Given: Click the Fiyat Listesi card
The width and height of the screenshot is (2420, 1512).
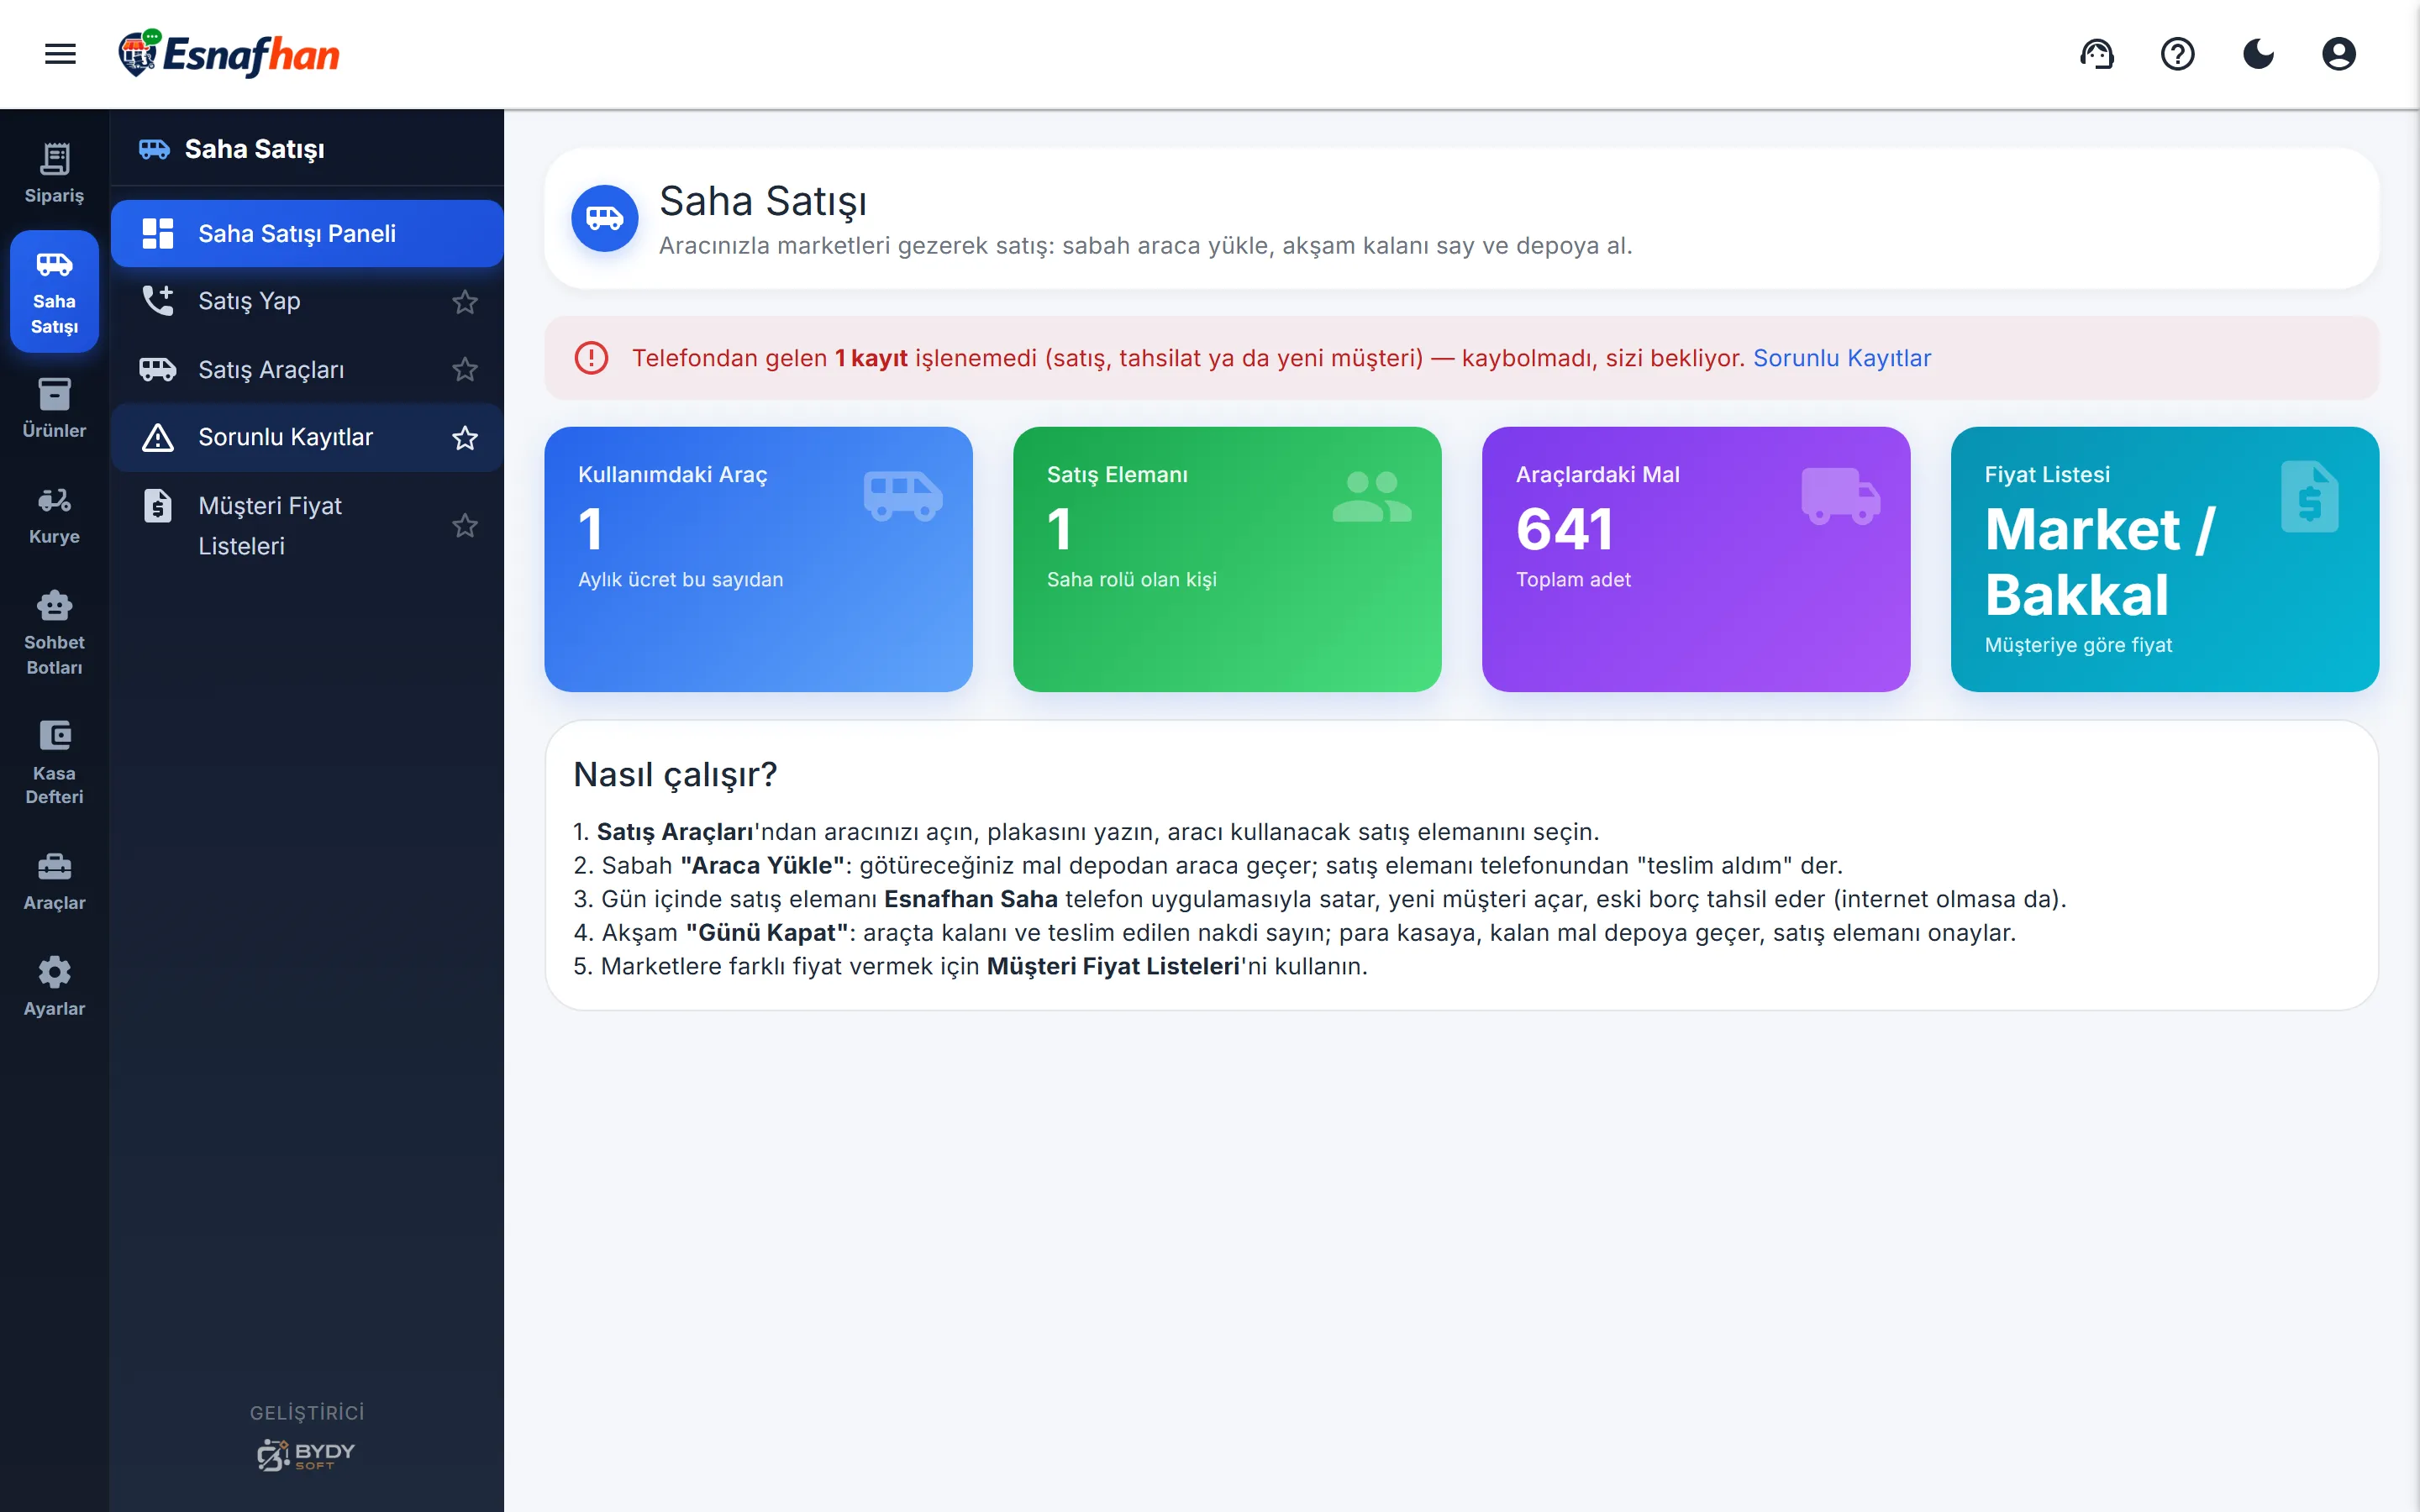Looking at the screenshot, I should (x=2165, y=559).
